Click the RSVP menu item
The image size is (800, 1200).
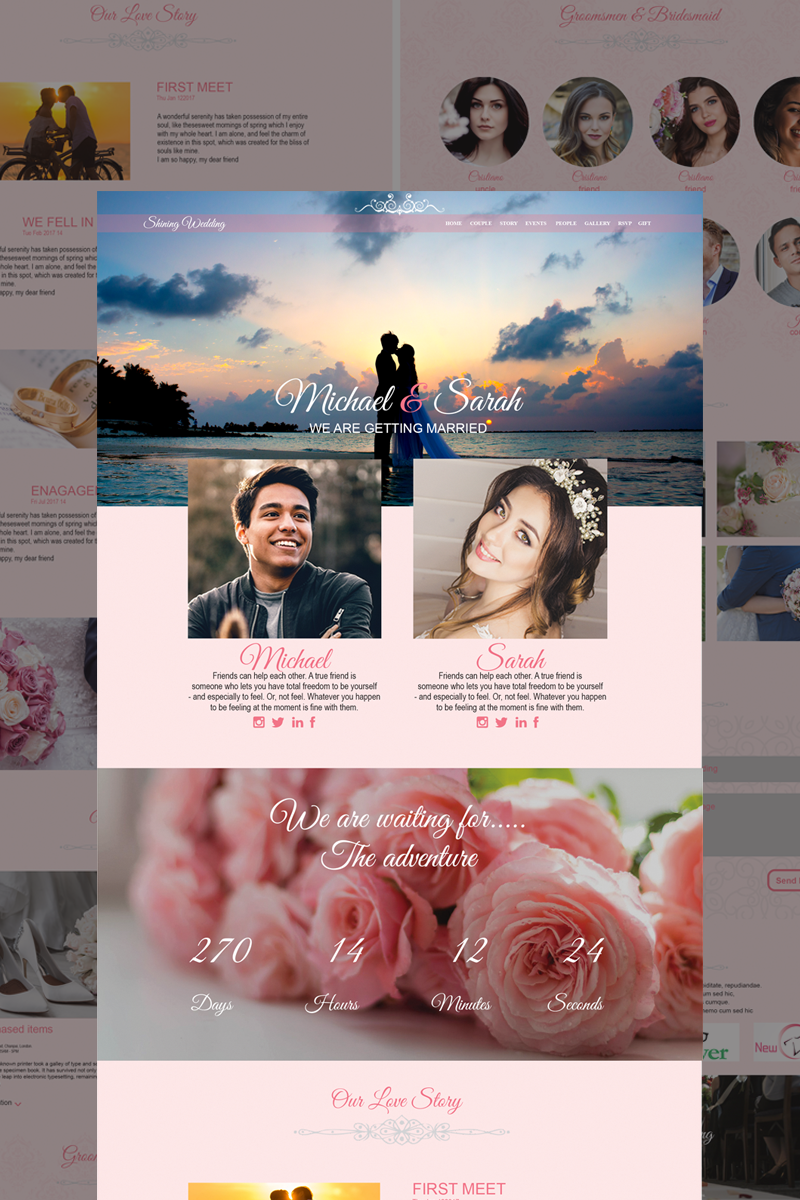pos(625,223)
